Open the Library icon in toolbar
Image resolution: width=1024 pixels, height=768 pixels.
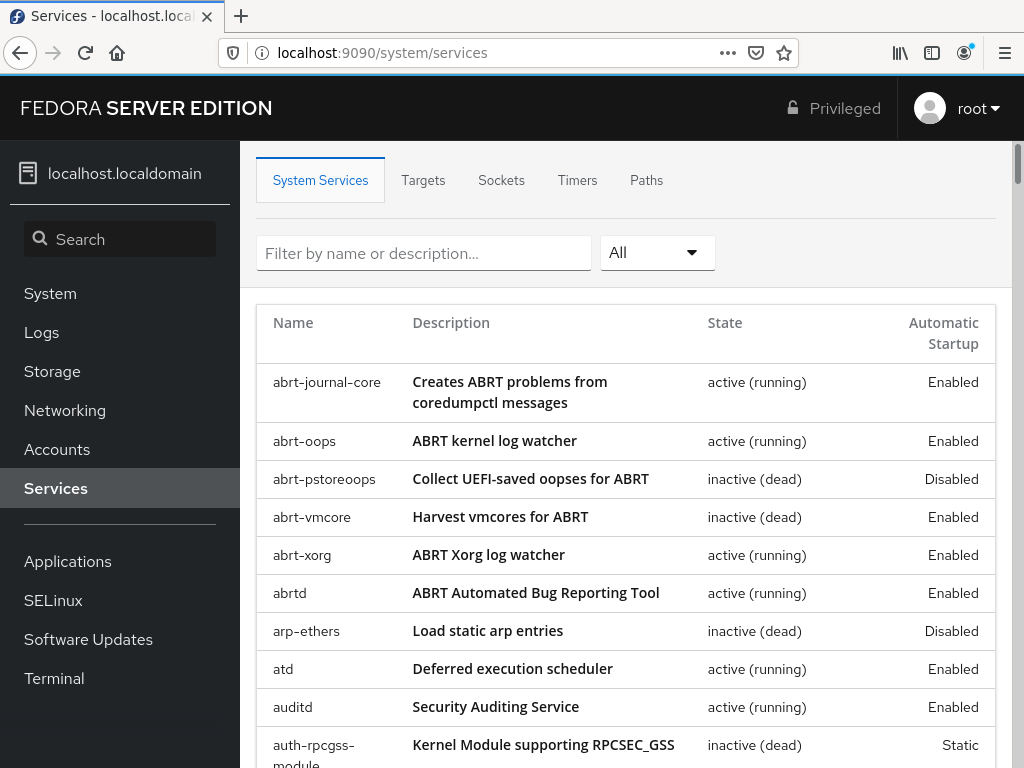900,53
